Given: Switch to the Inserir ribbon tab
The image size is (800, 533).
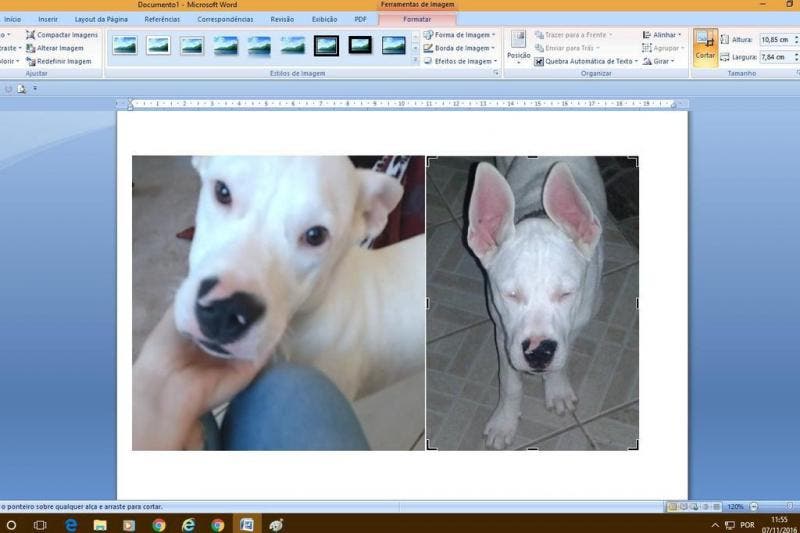Looking at the screenshot, I should [x=48, y=19].
